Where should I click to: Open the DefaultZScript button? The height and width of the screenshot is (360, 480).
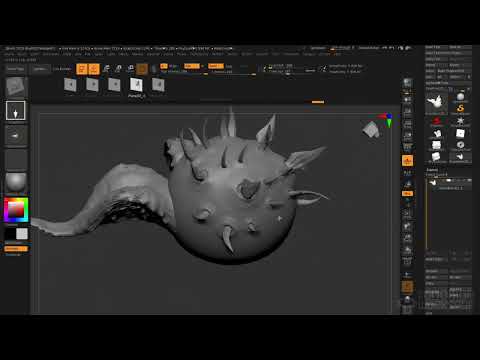pyautogui.click(x=369, y=48)
